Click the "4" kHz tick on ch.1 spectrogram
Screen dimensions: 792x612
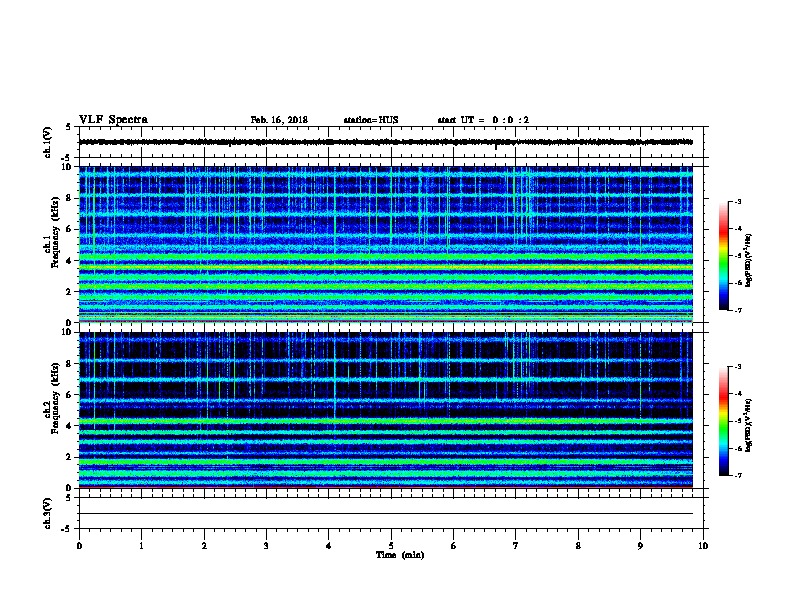pos(69,261)
